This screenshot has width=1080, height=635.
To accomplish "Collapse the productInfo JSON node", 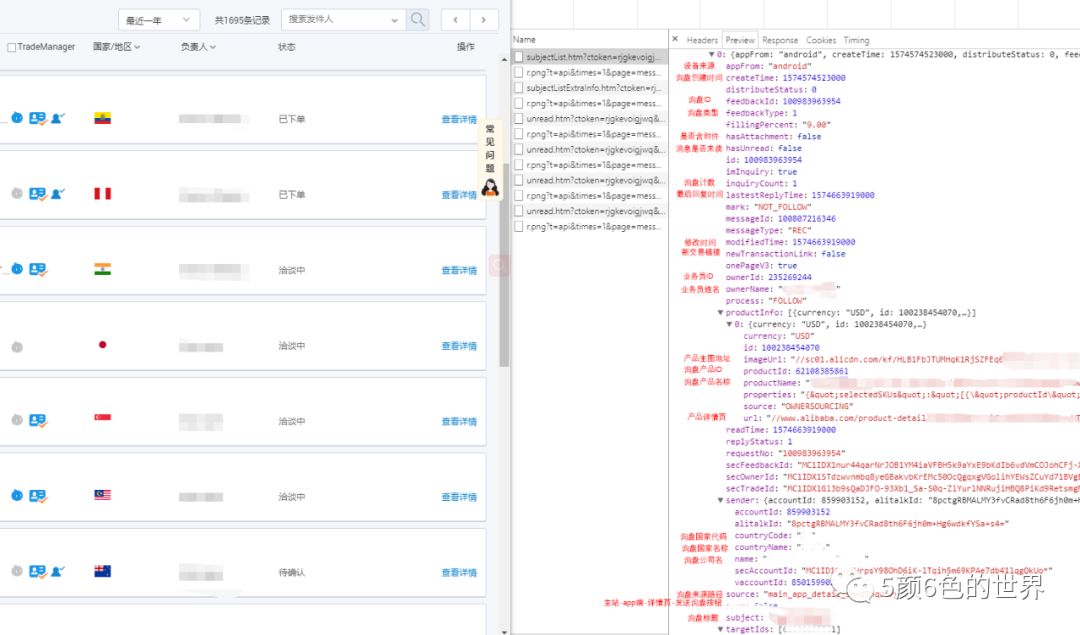I will coord(720,313).
